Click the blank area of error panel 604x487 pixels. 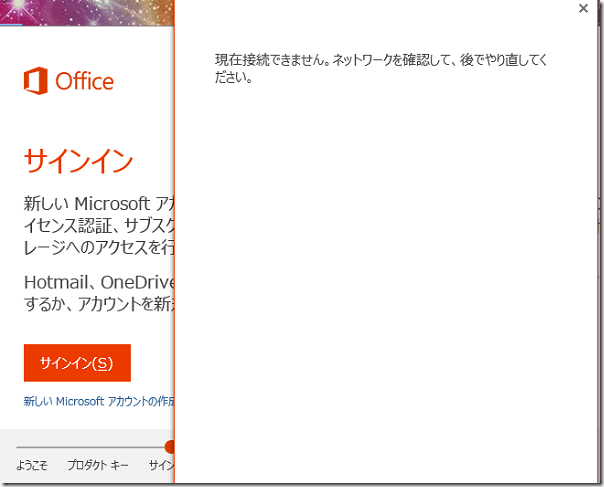390,280
